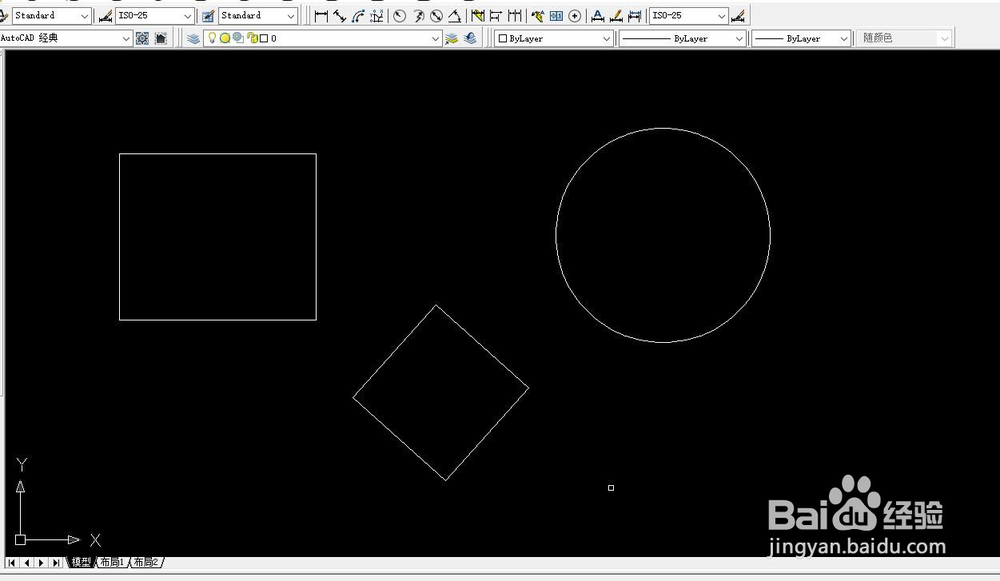
Task: Select the Dimension Update tool
Action: 635,16
